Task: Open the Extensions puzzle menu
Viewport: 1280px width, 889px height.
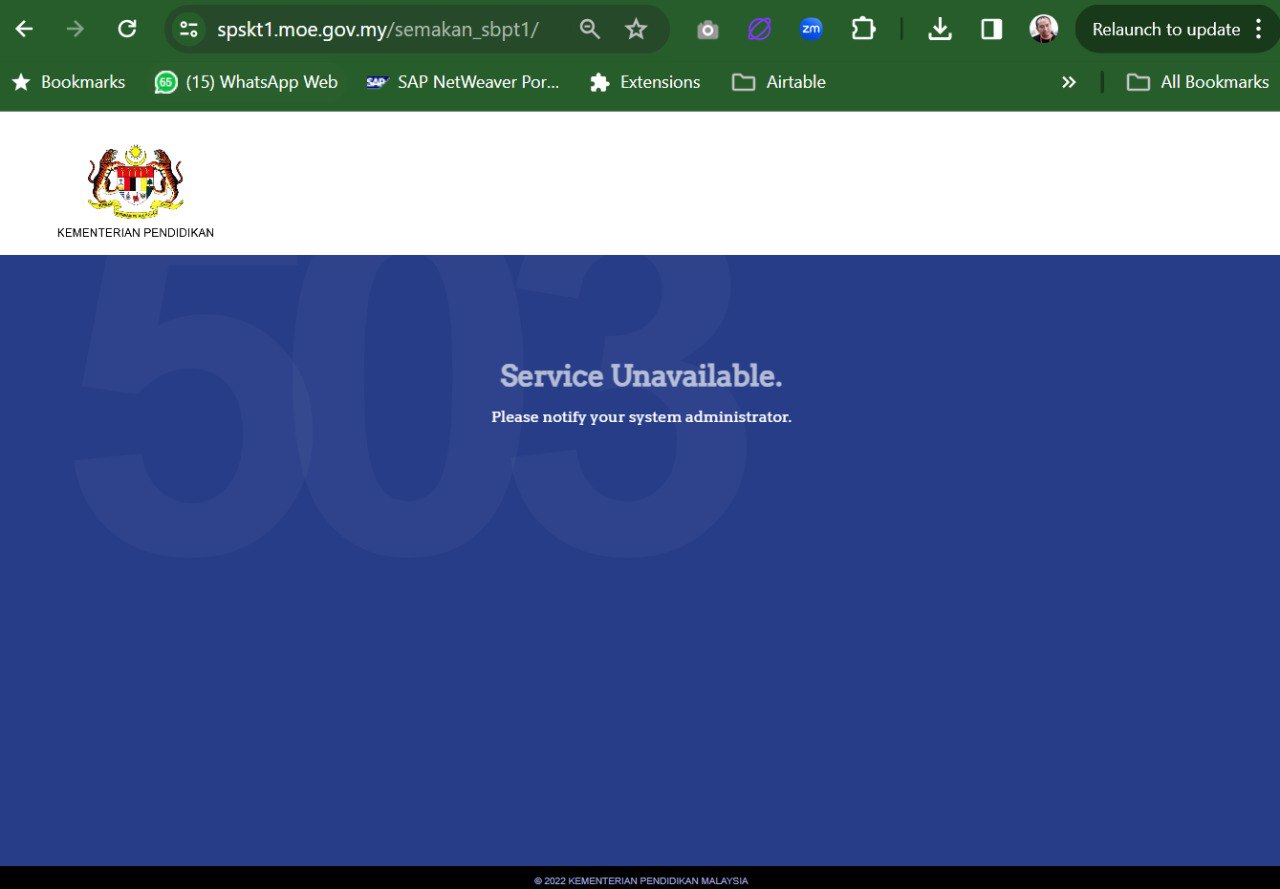Action: [863, 29]
